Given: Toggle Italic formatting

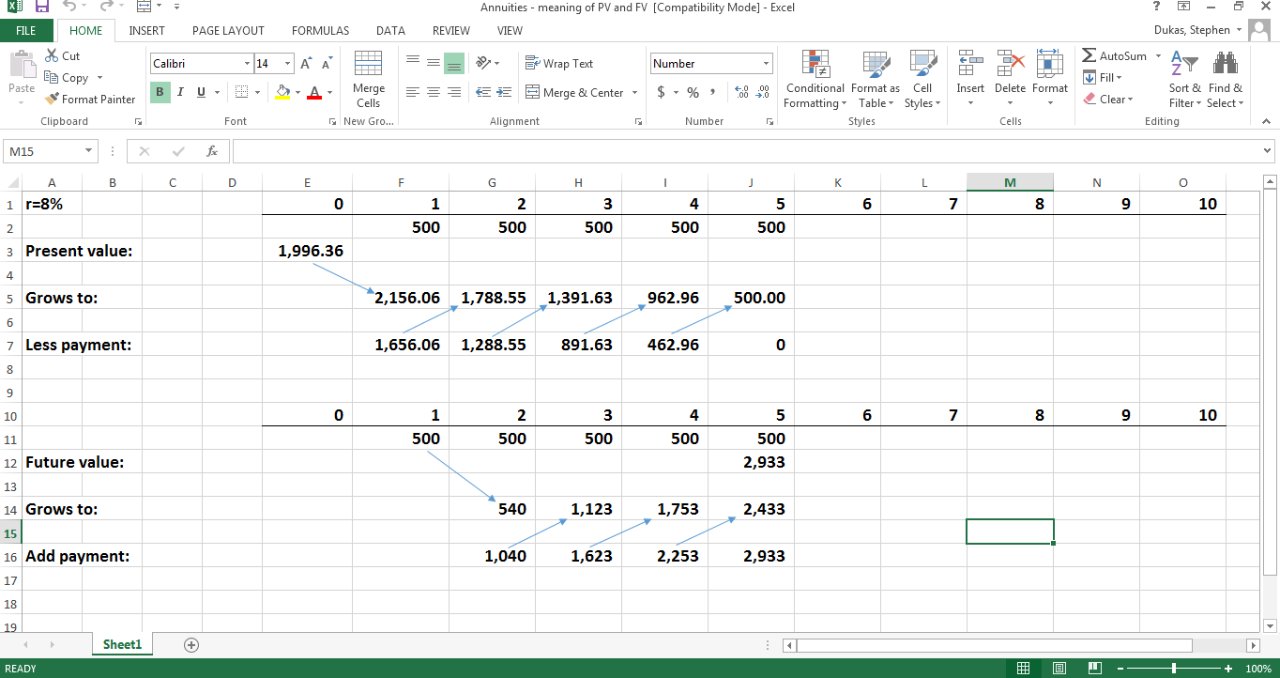Looking at the screenshot, I should pos(181,92).
